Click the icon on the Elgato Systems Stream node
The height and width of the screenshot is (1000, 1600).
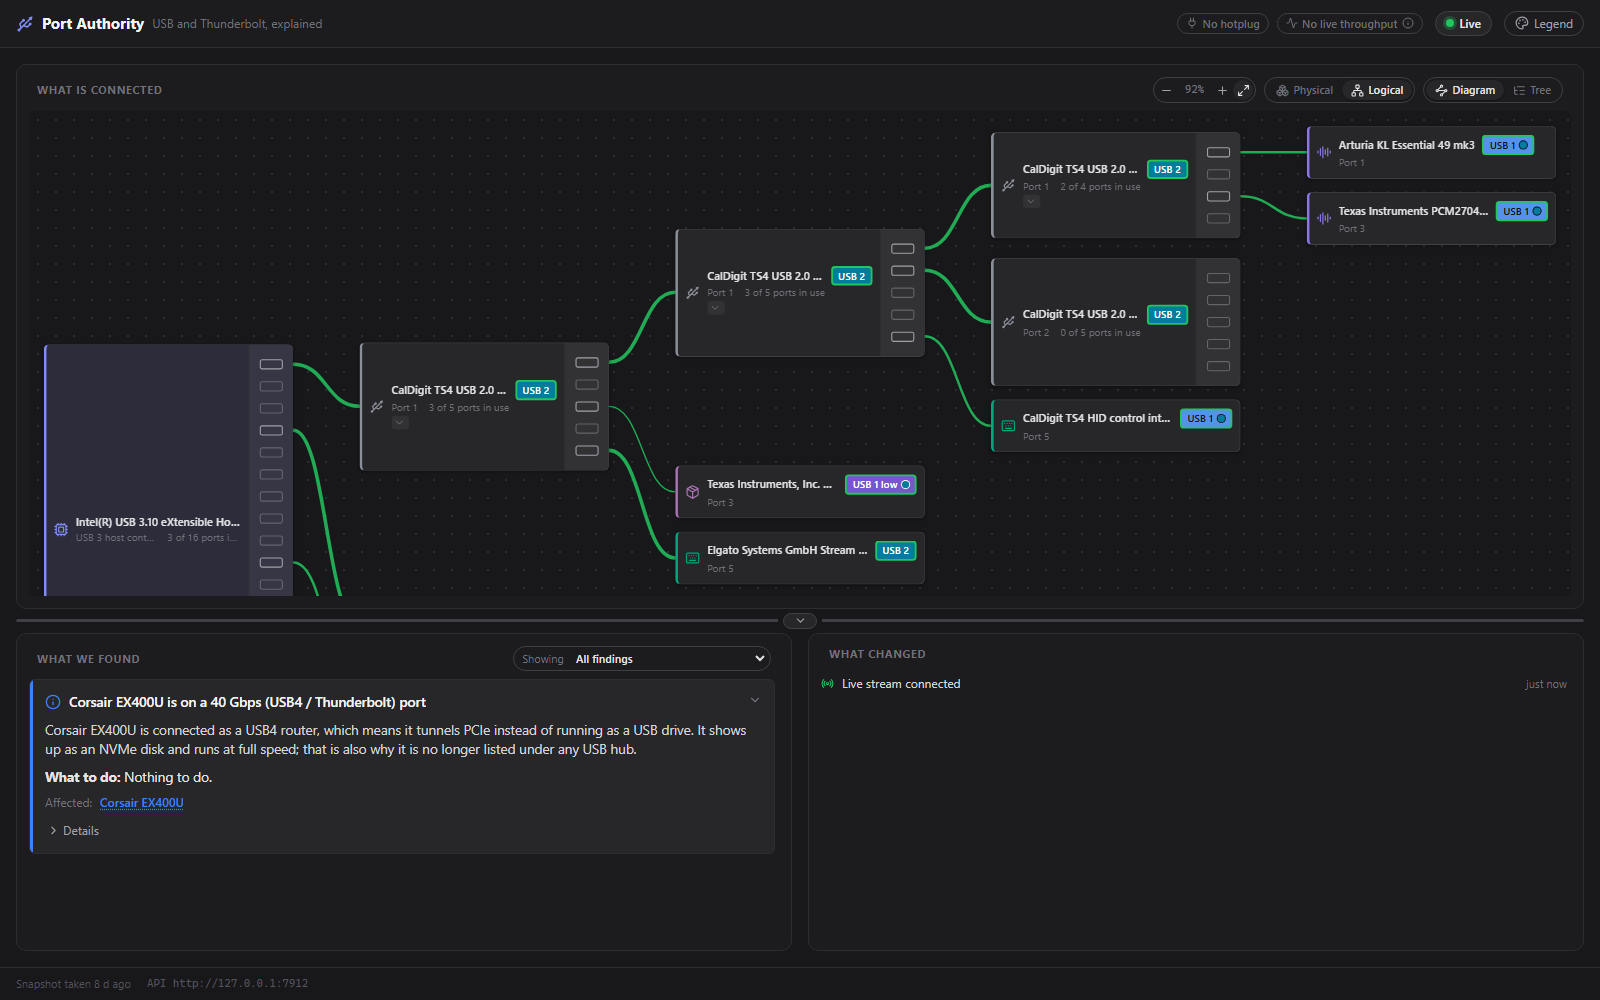692,558
